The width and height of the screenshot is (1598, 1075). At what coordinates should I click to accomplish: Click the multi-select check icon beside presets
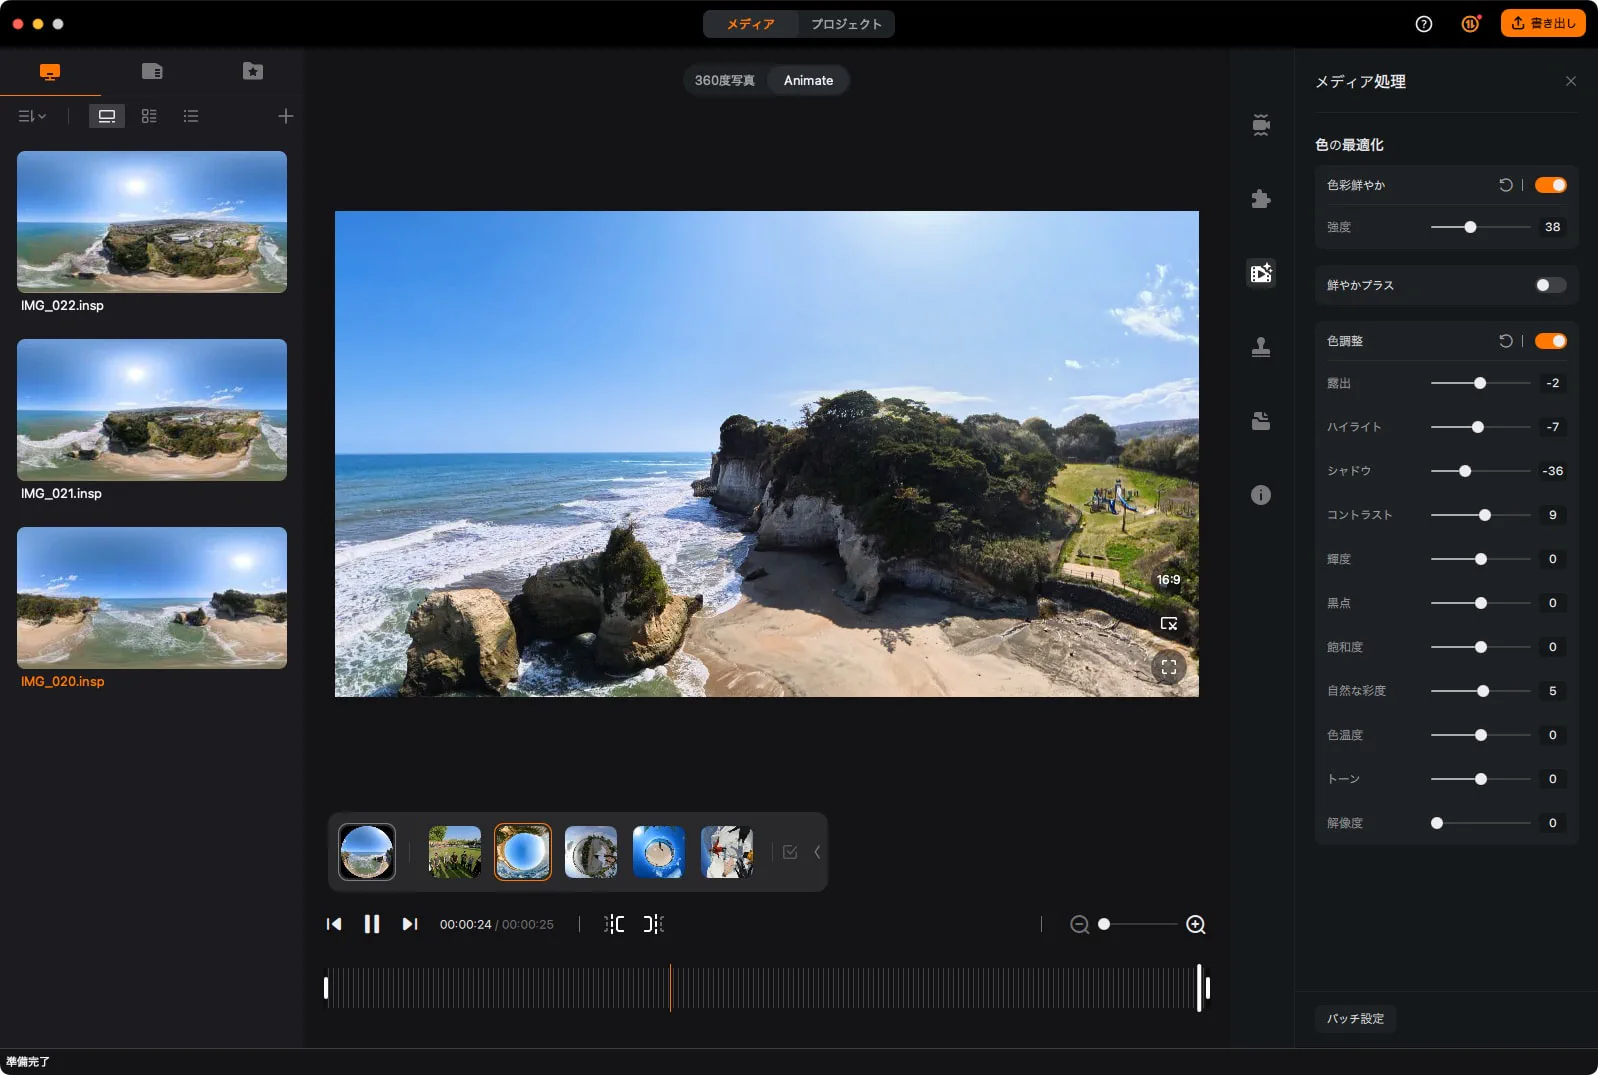[x=790, y=852]
